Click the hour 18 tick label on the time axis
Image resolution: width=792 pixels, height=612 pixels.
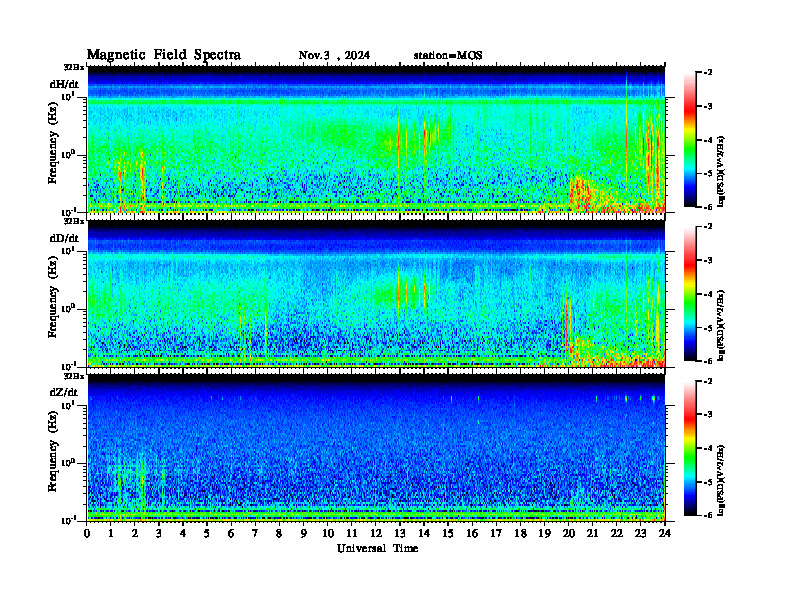click(520, 533)
